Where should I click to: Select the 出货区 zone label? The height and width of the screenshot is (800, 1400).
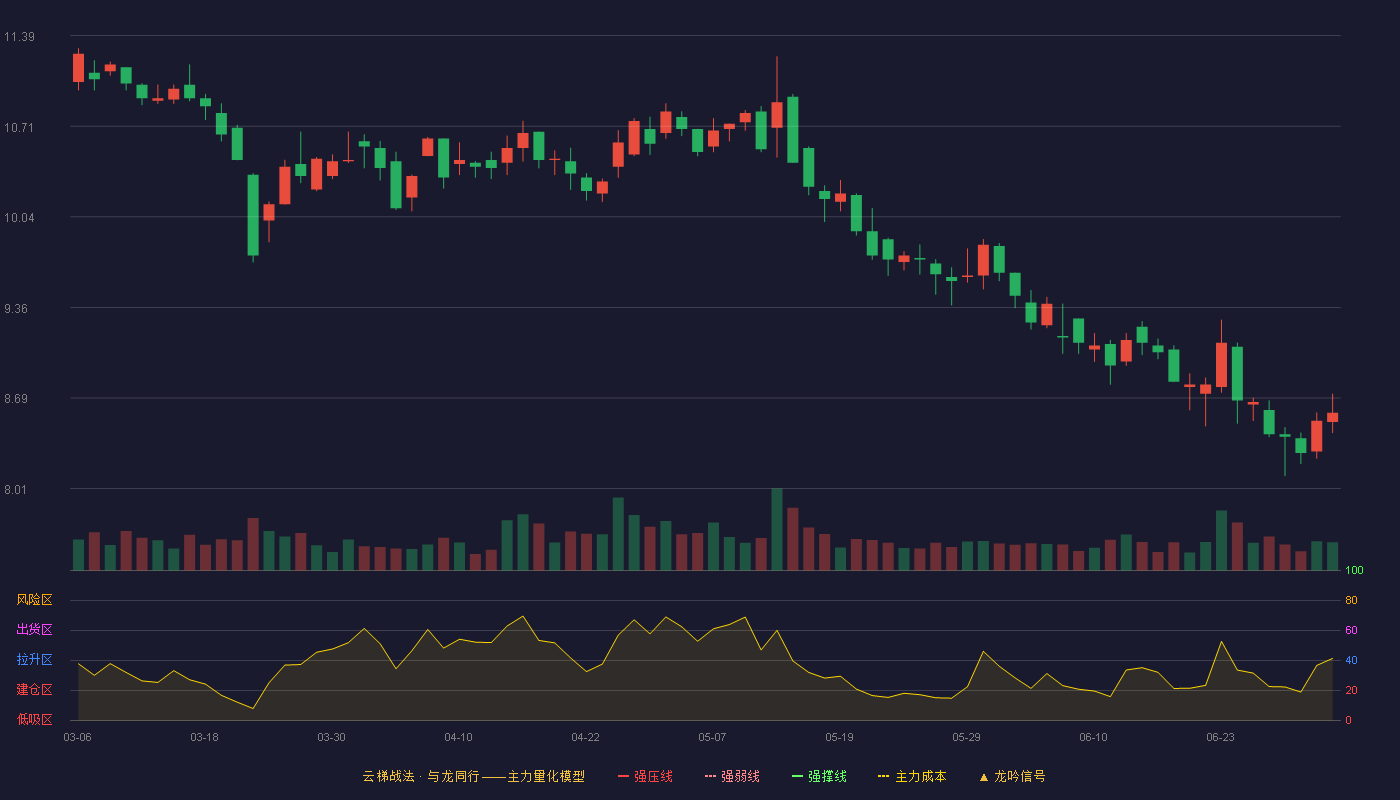click(34, 630)
